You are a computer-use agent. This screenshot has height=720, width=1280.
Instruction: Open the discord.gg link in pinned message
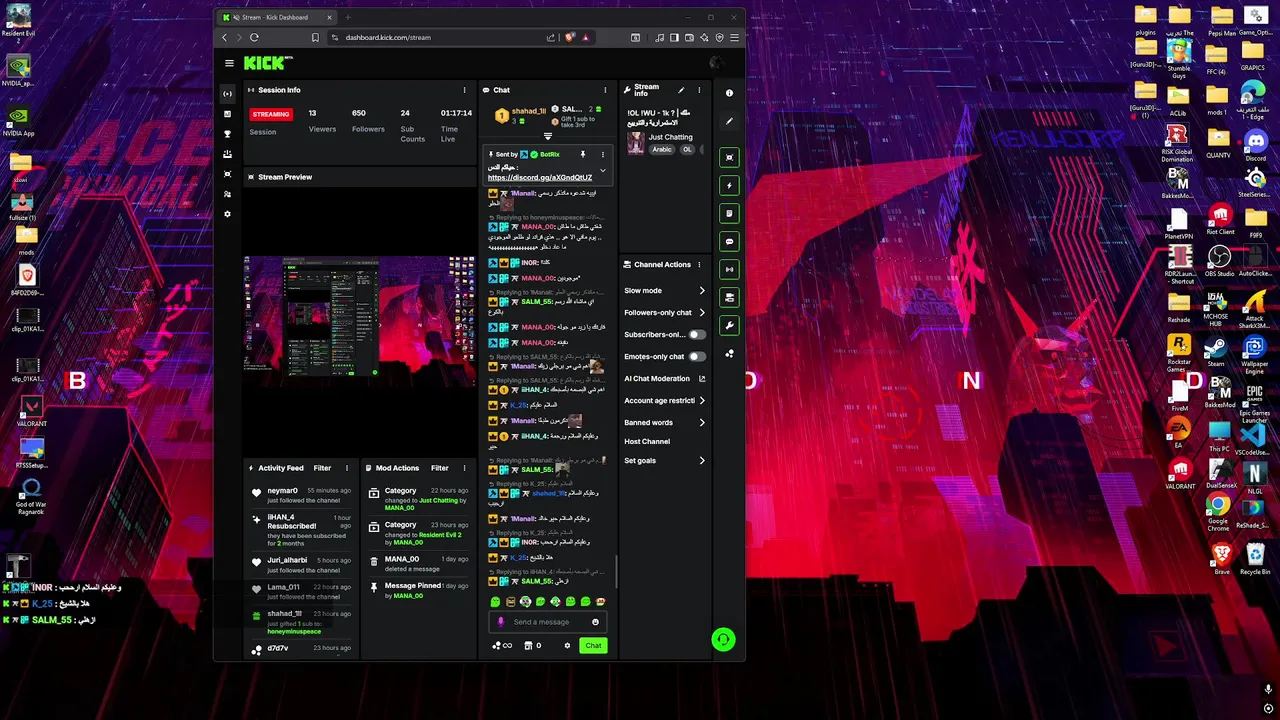point(540,178)
